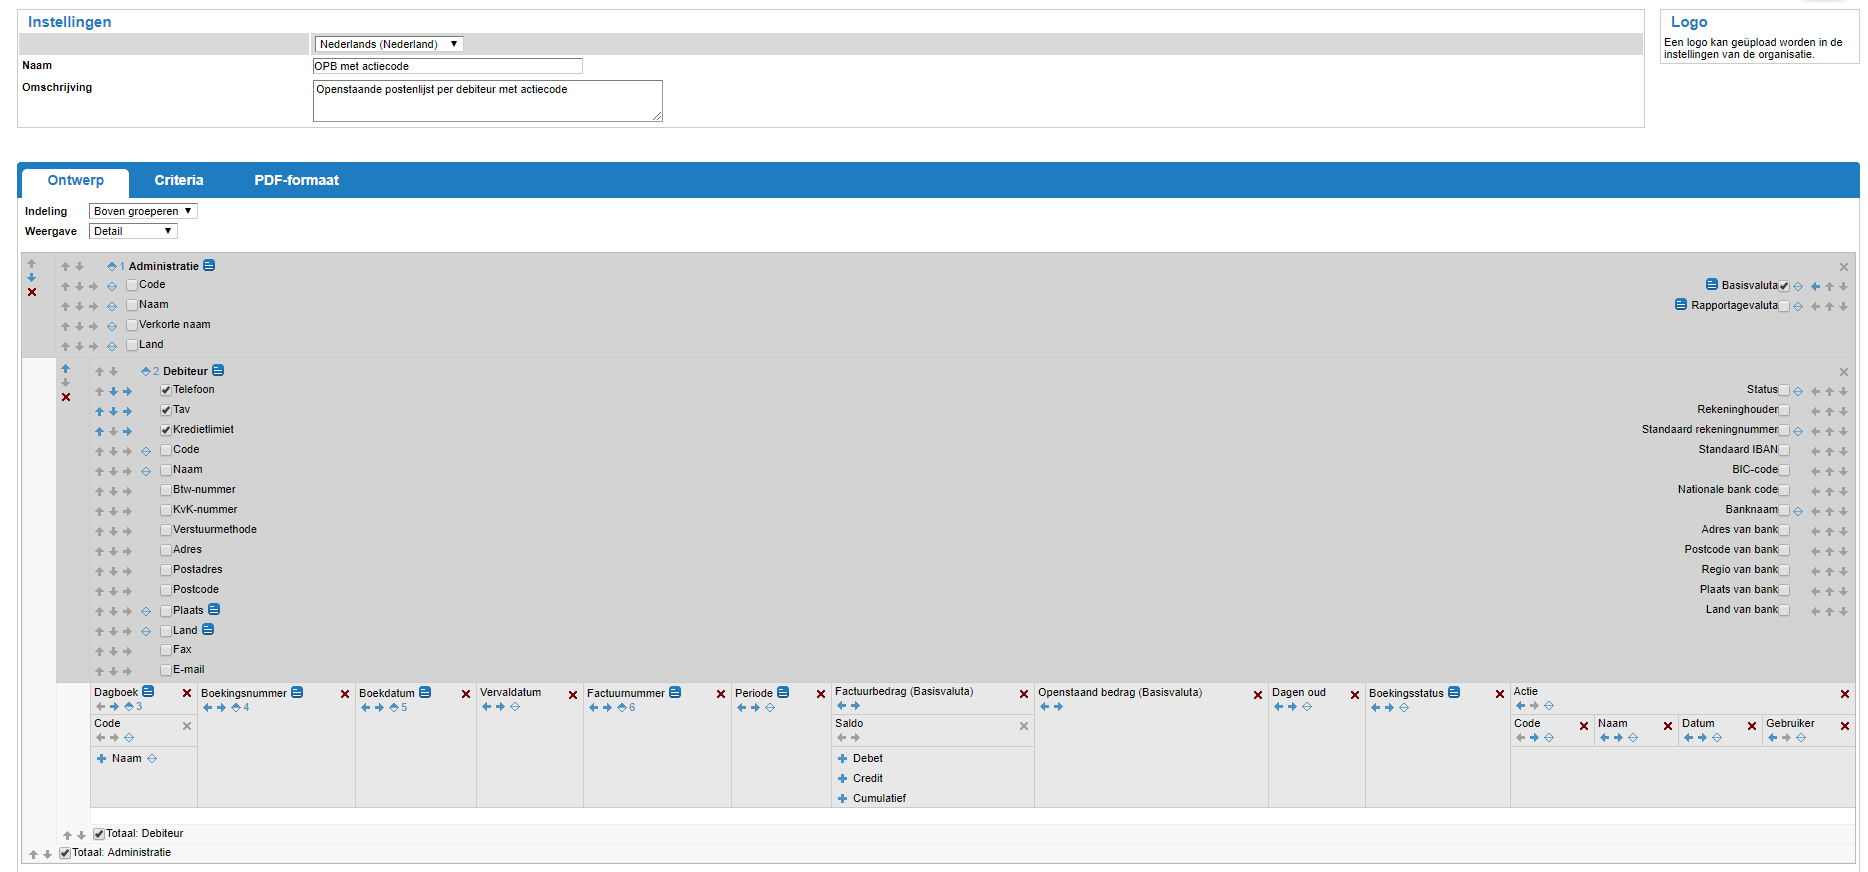This screenshot has width=1868, height=872.
Task: Click the blue properties icon beside Debiteur heading
Action: (x=218, y=371)
